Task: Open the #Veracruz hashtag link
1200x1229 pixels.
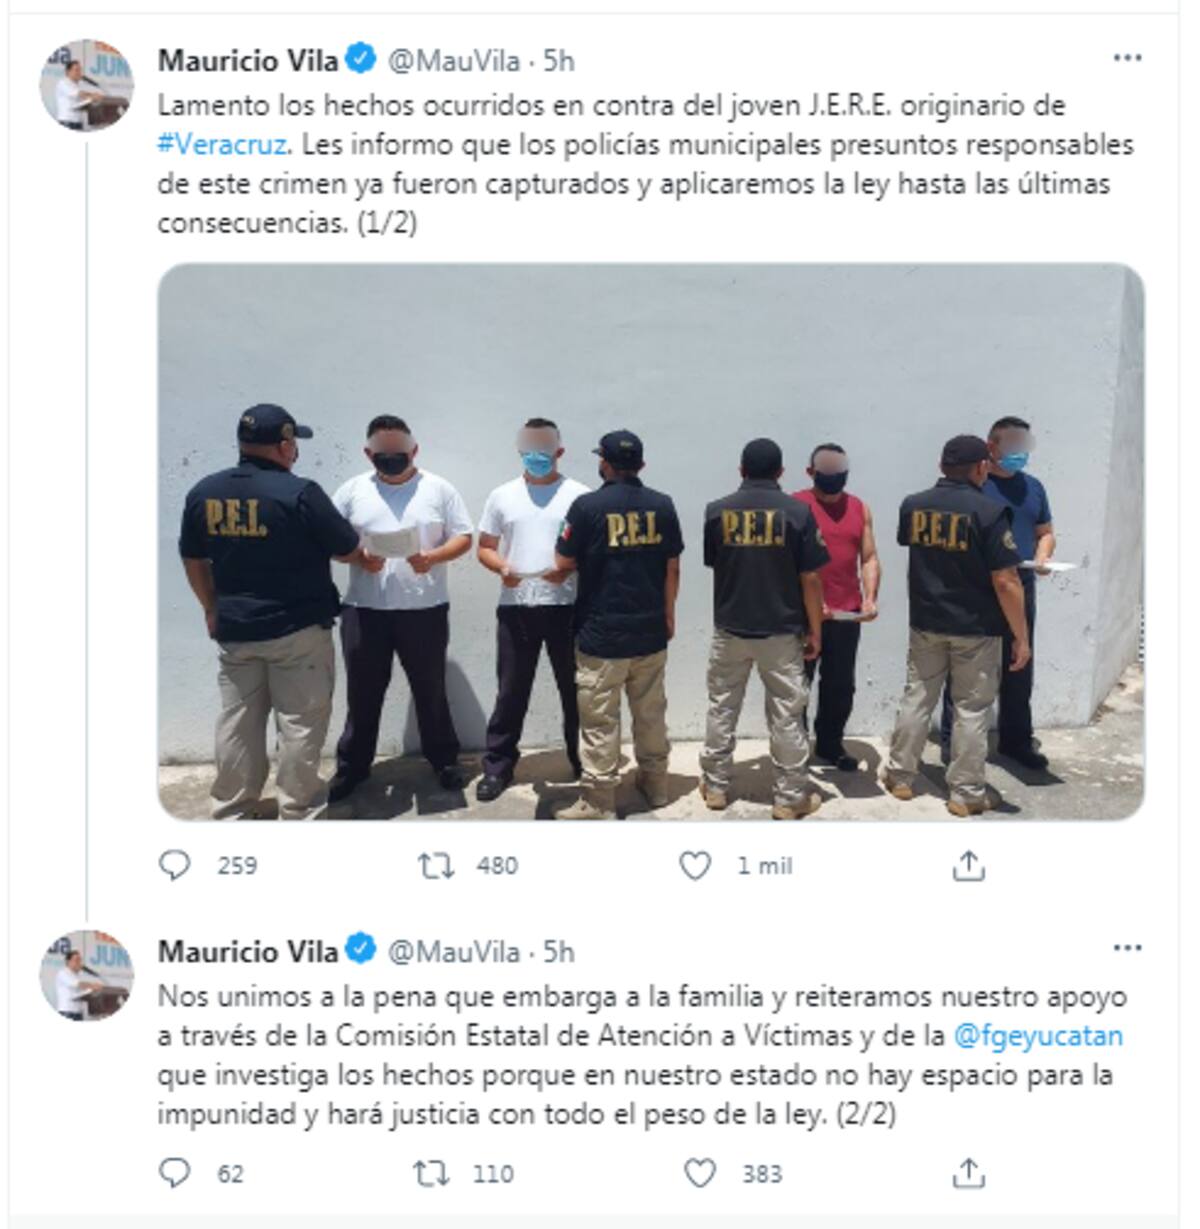Action: [224, 144]
